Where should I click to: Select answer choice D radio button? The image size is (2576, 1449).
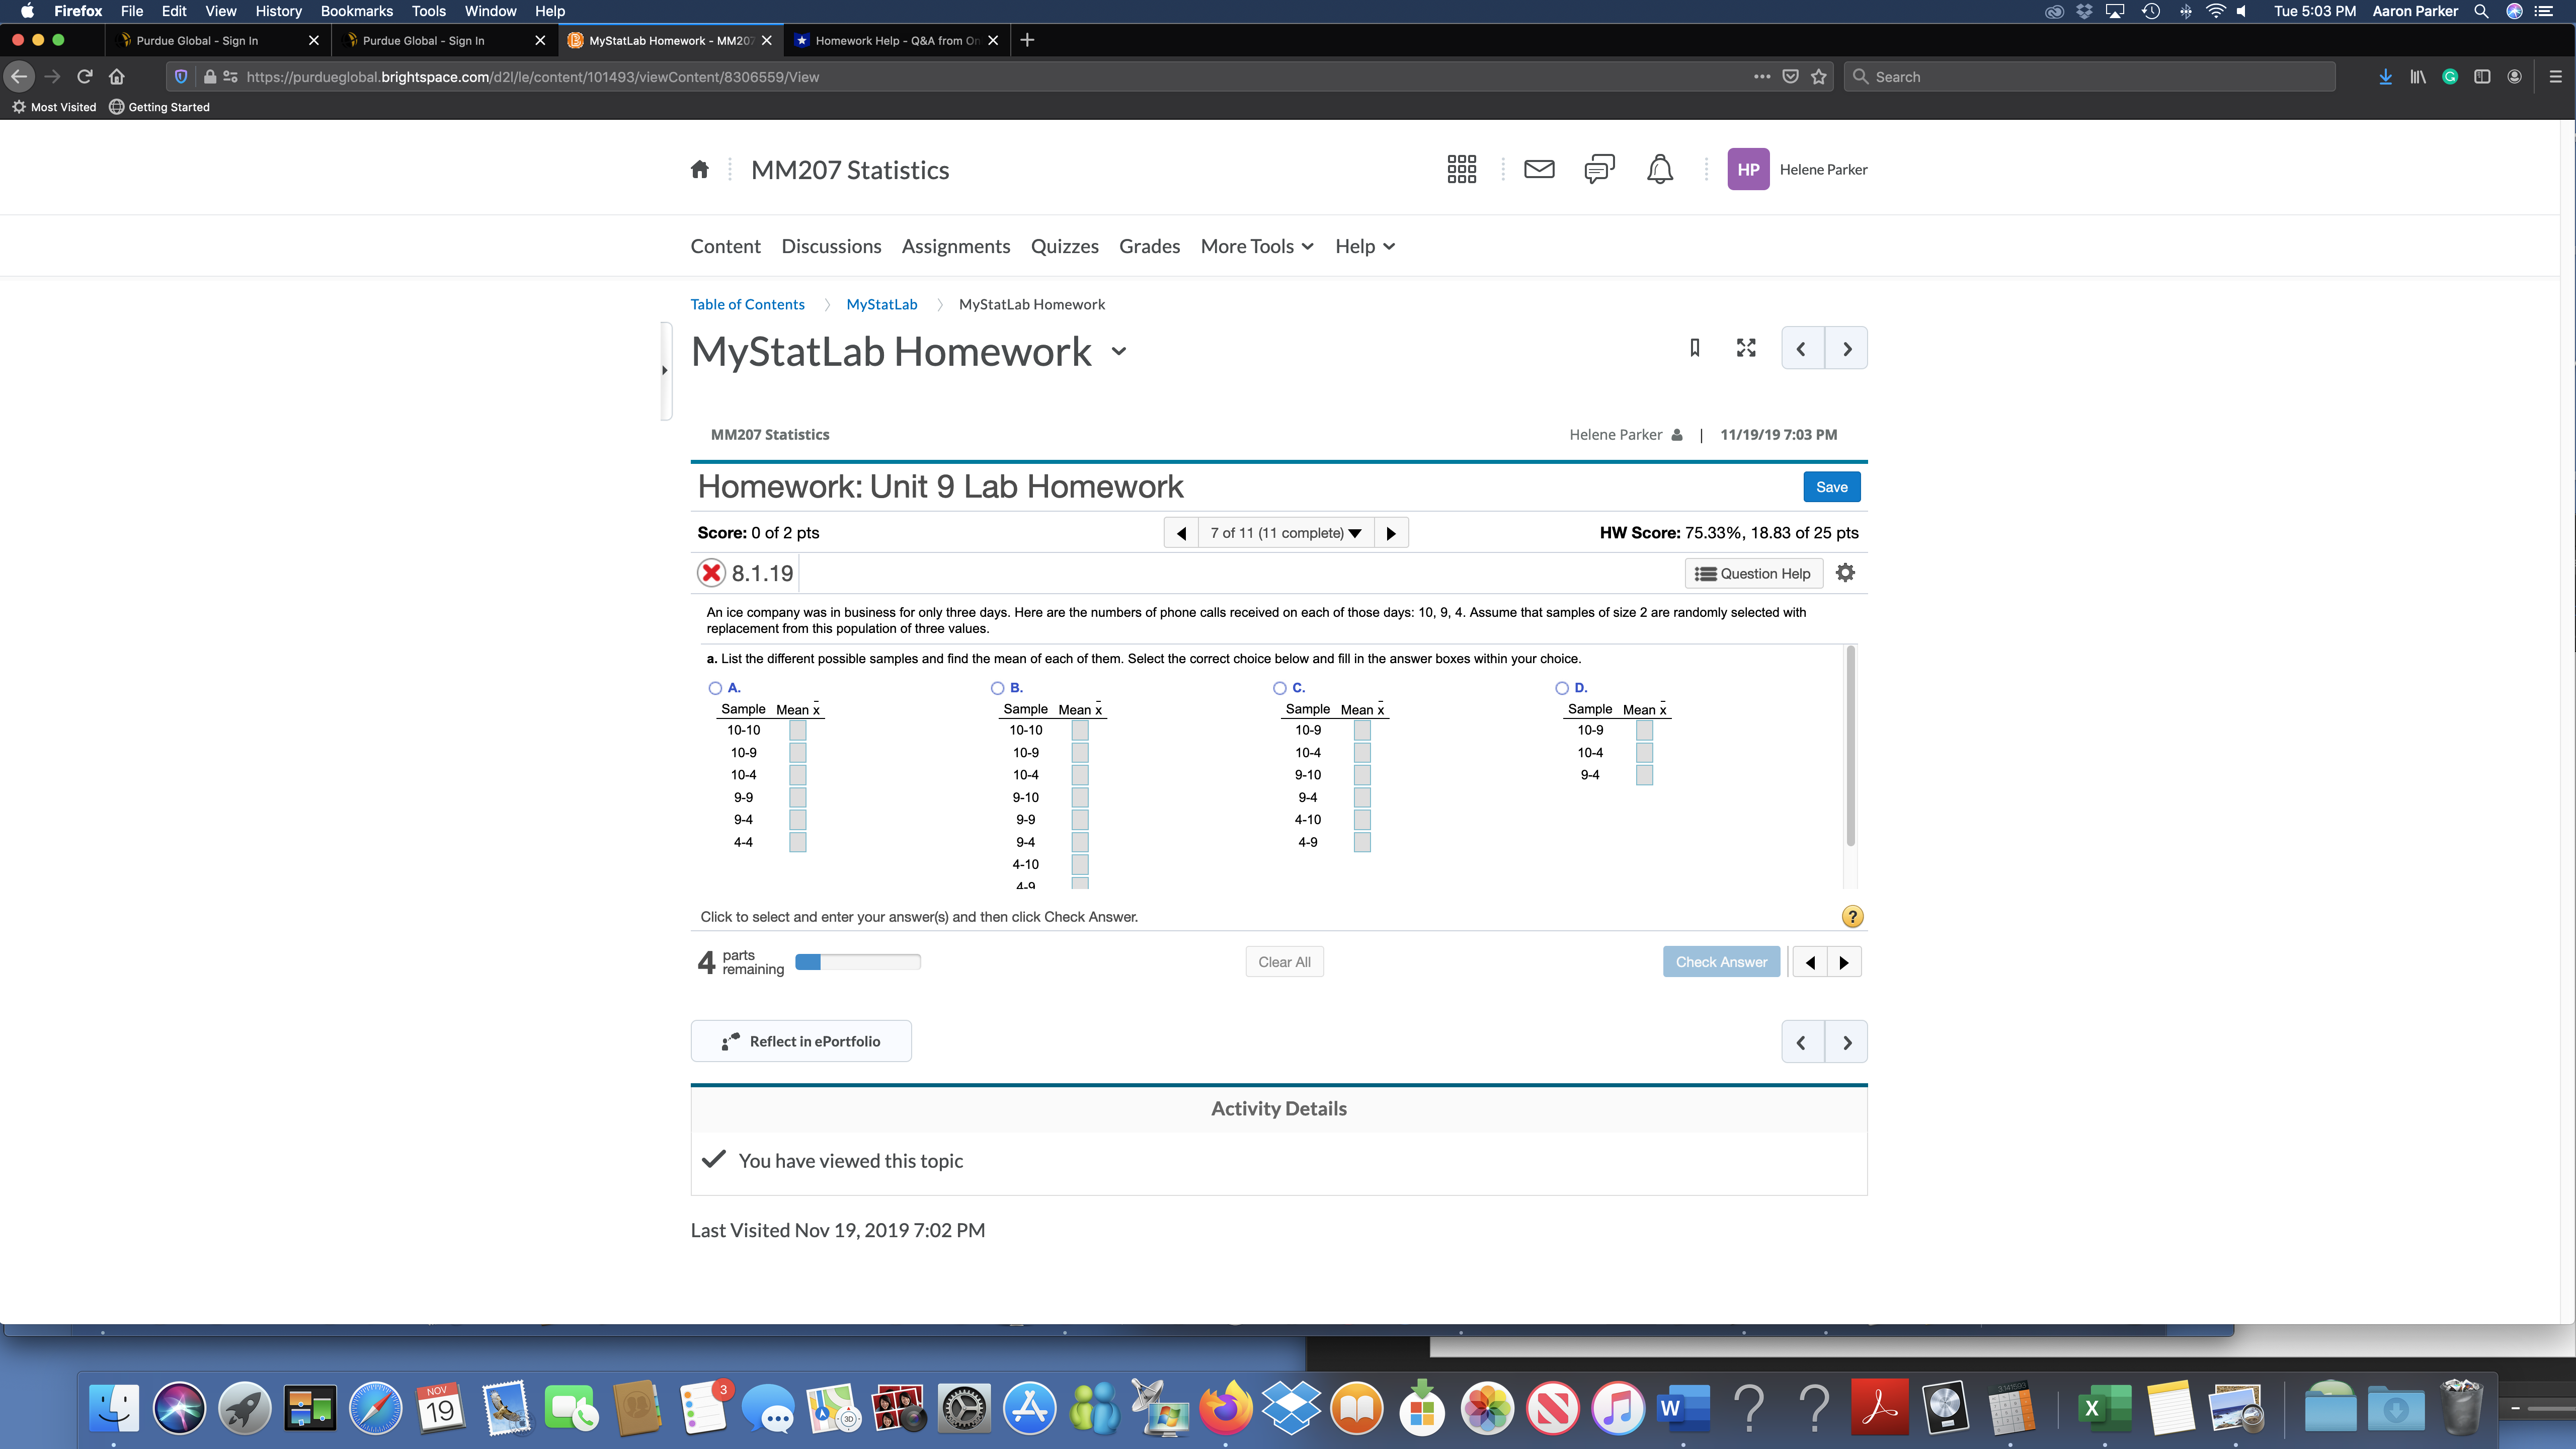[x=1561, y=688]
